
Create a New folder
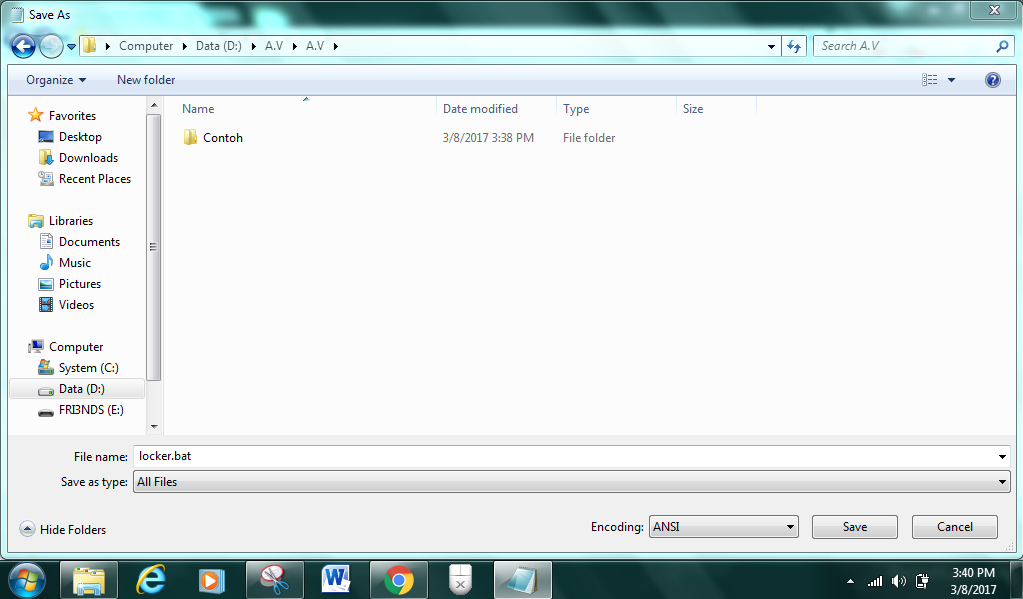coord(146,80)
